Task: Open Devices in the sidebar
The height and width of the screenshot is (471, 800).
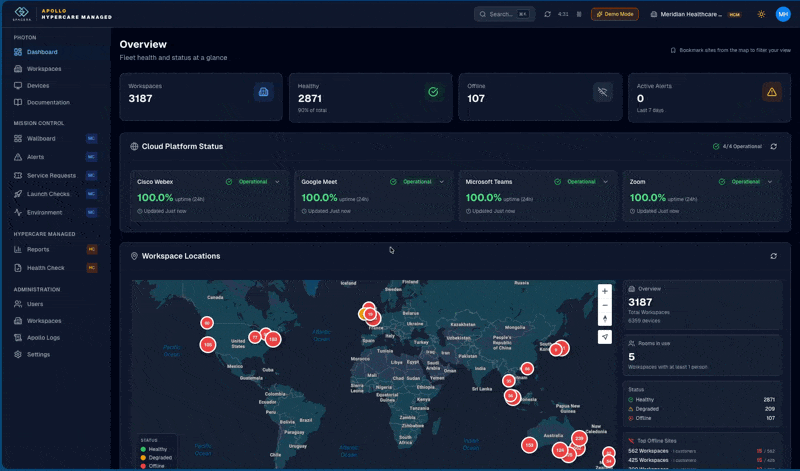Action: [x=38, y=86]
